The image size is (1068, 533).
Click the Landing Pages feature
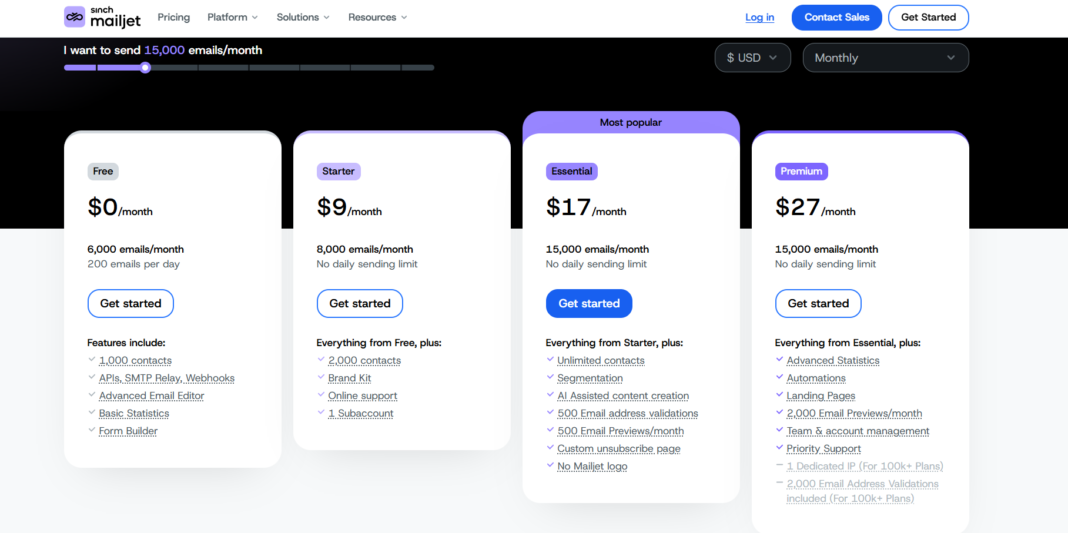coord(821,395)
